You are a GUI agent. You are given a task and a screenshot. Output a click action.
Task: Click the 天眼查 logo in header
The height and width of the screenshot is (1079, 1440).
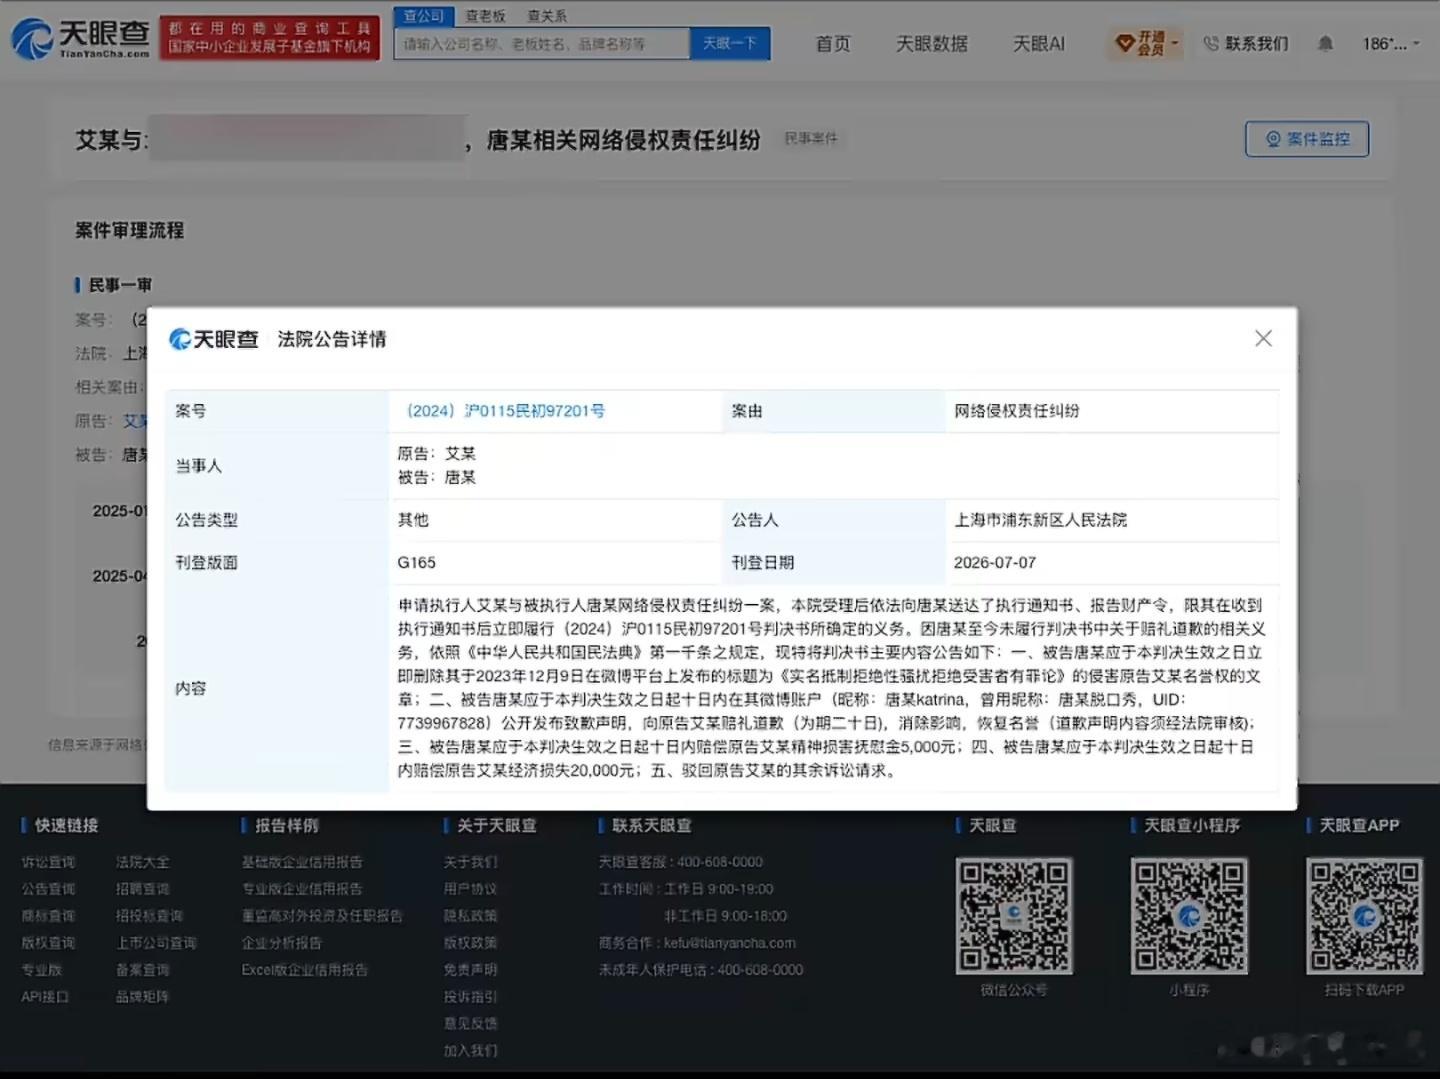click(x=80, y=38)
